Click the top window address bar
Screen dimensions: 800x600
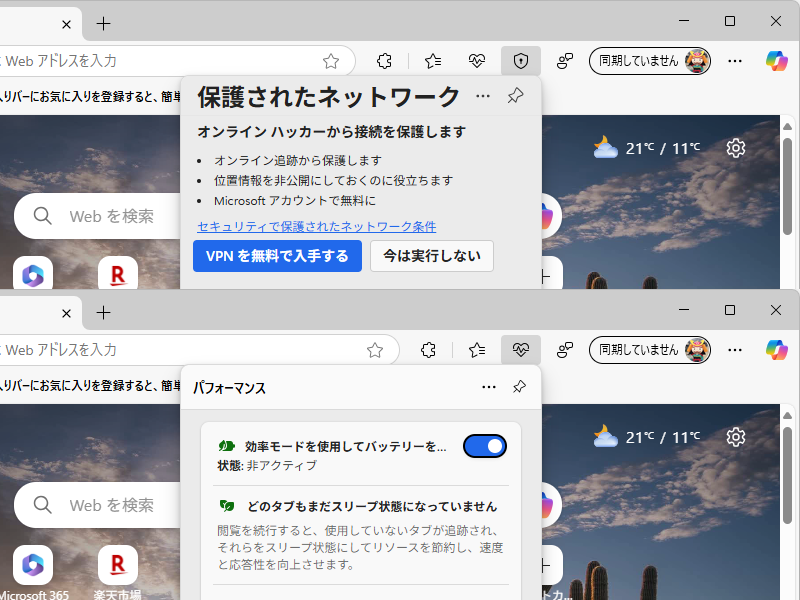(173, 61)
